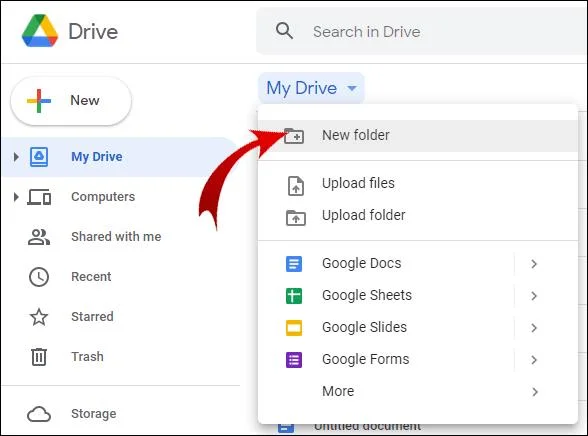Expand the Google Sheets submenu arrow
This screenshot has width=588, height=436.
point(534,296)
